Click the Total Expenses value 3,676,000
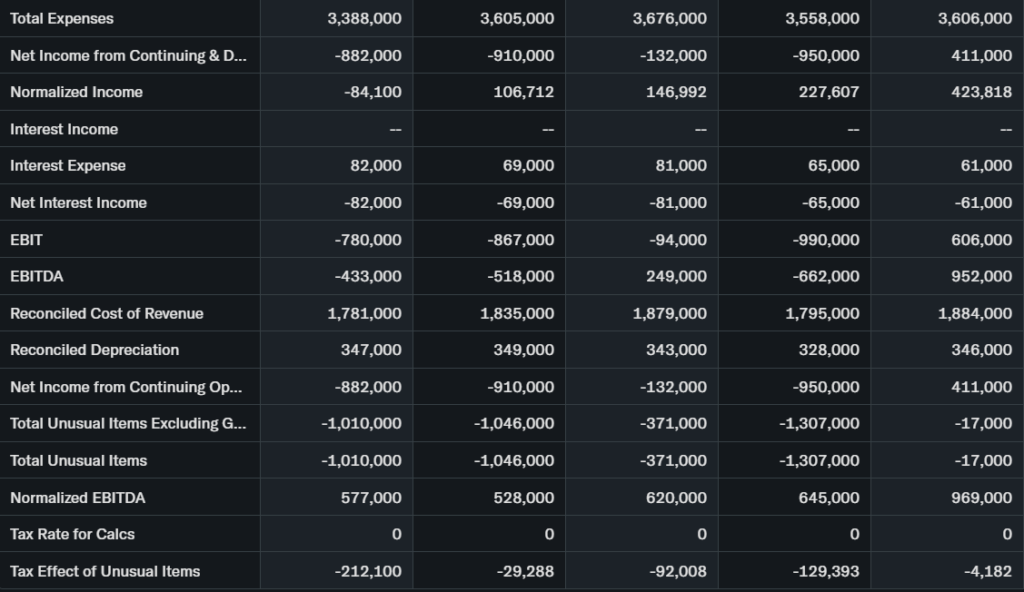This screenshot has height=592, width=1024. click(x=670, y=18)
